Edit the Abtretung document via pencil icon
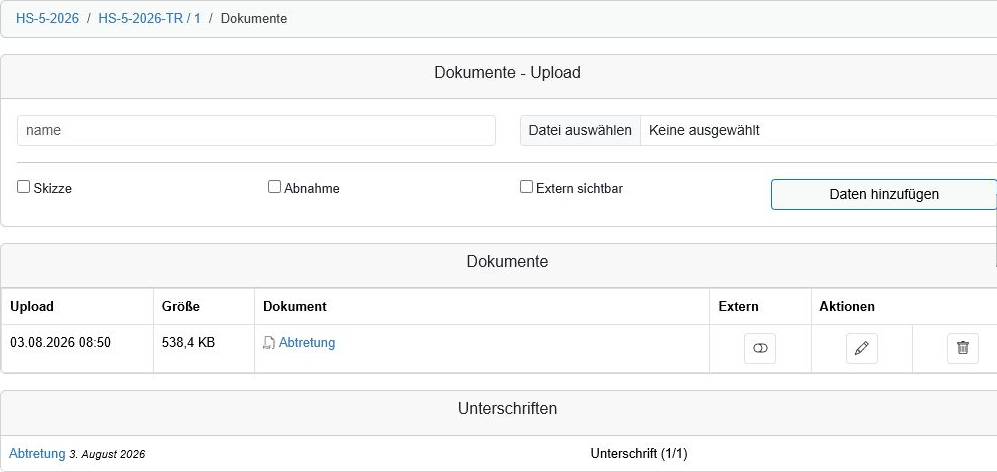997x472 pixels. tap(862, 348)
